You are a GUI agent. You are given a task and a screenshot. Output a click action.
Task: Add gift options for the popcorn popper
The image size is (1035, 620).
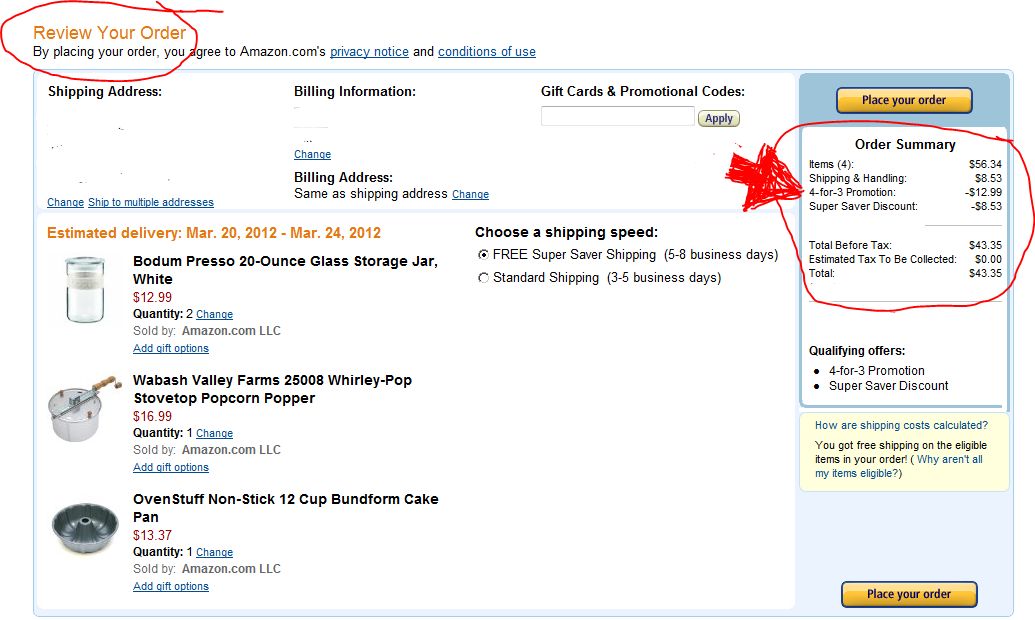tap(171, 468)
